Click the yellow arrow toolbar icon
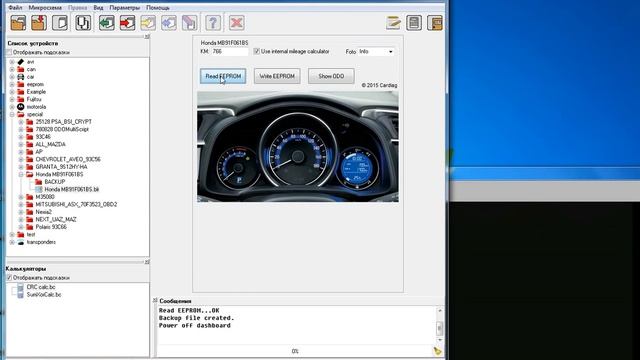This screenshot has width=640, height=360. [x=148, y=23]
